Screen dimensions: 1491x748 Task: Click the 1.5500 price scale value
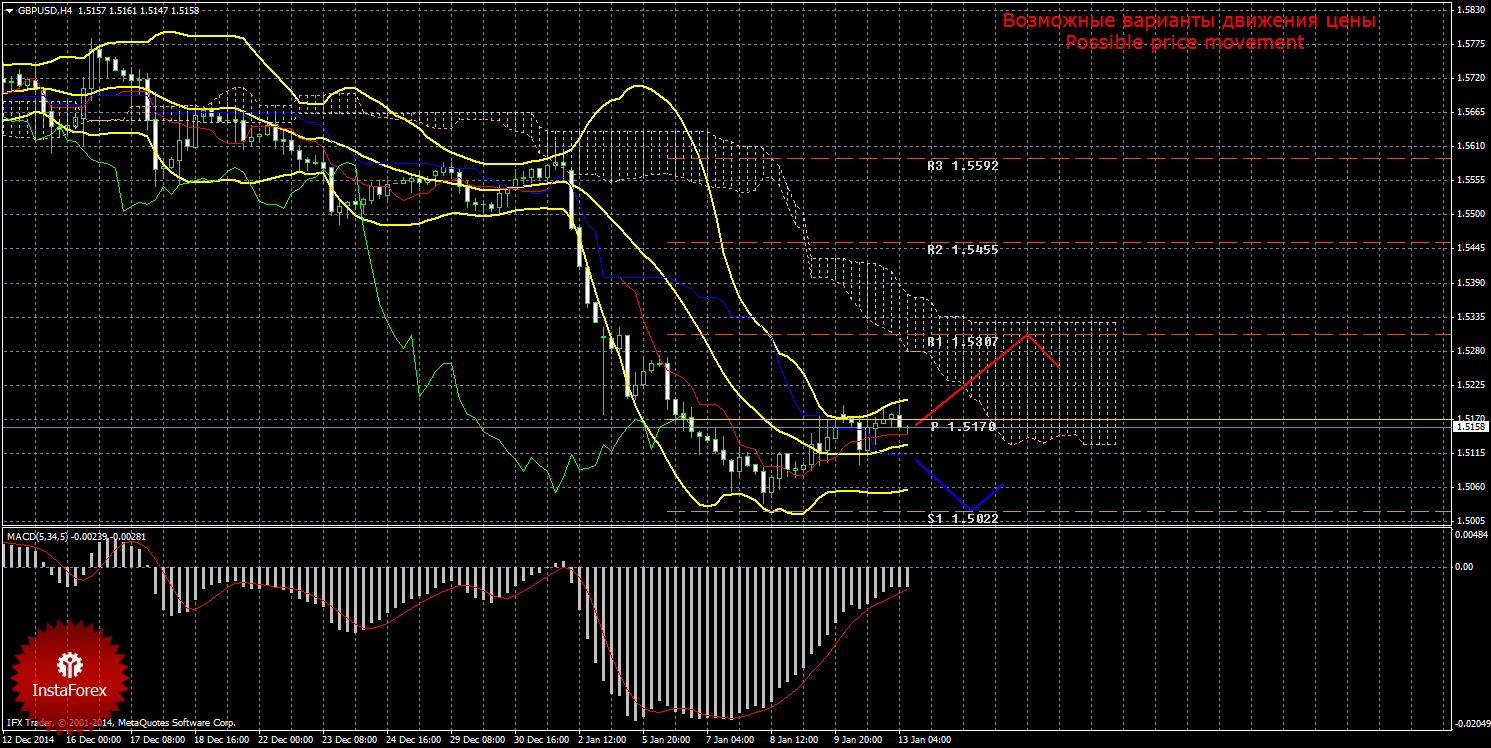click(x=1470, y=215)
